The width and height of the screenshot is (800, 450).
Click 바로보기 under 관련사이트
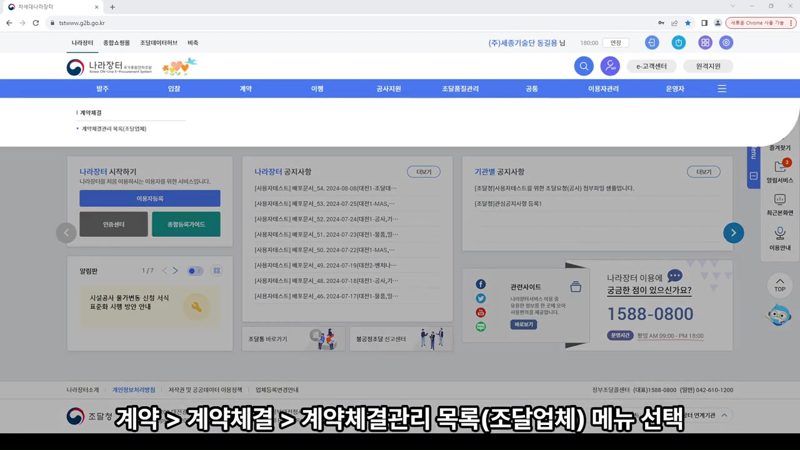point(523,324)
